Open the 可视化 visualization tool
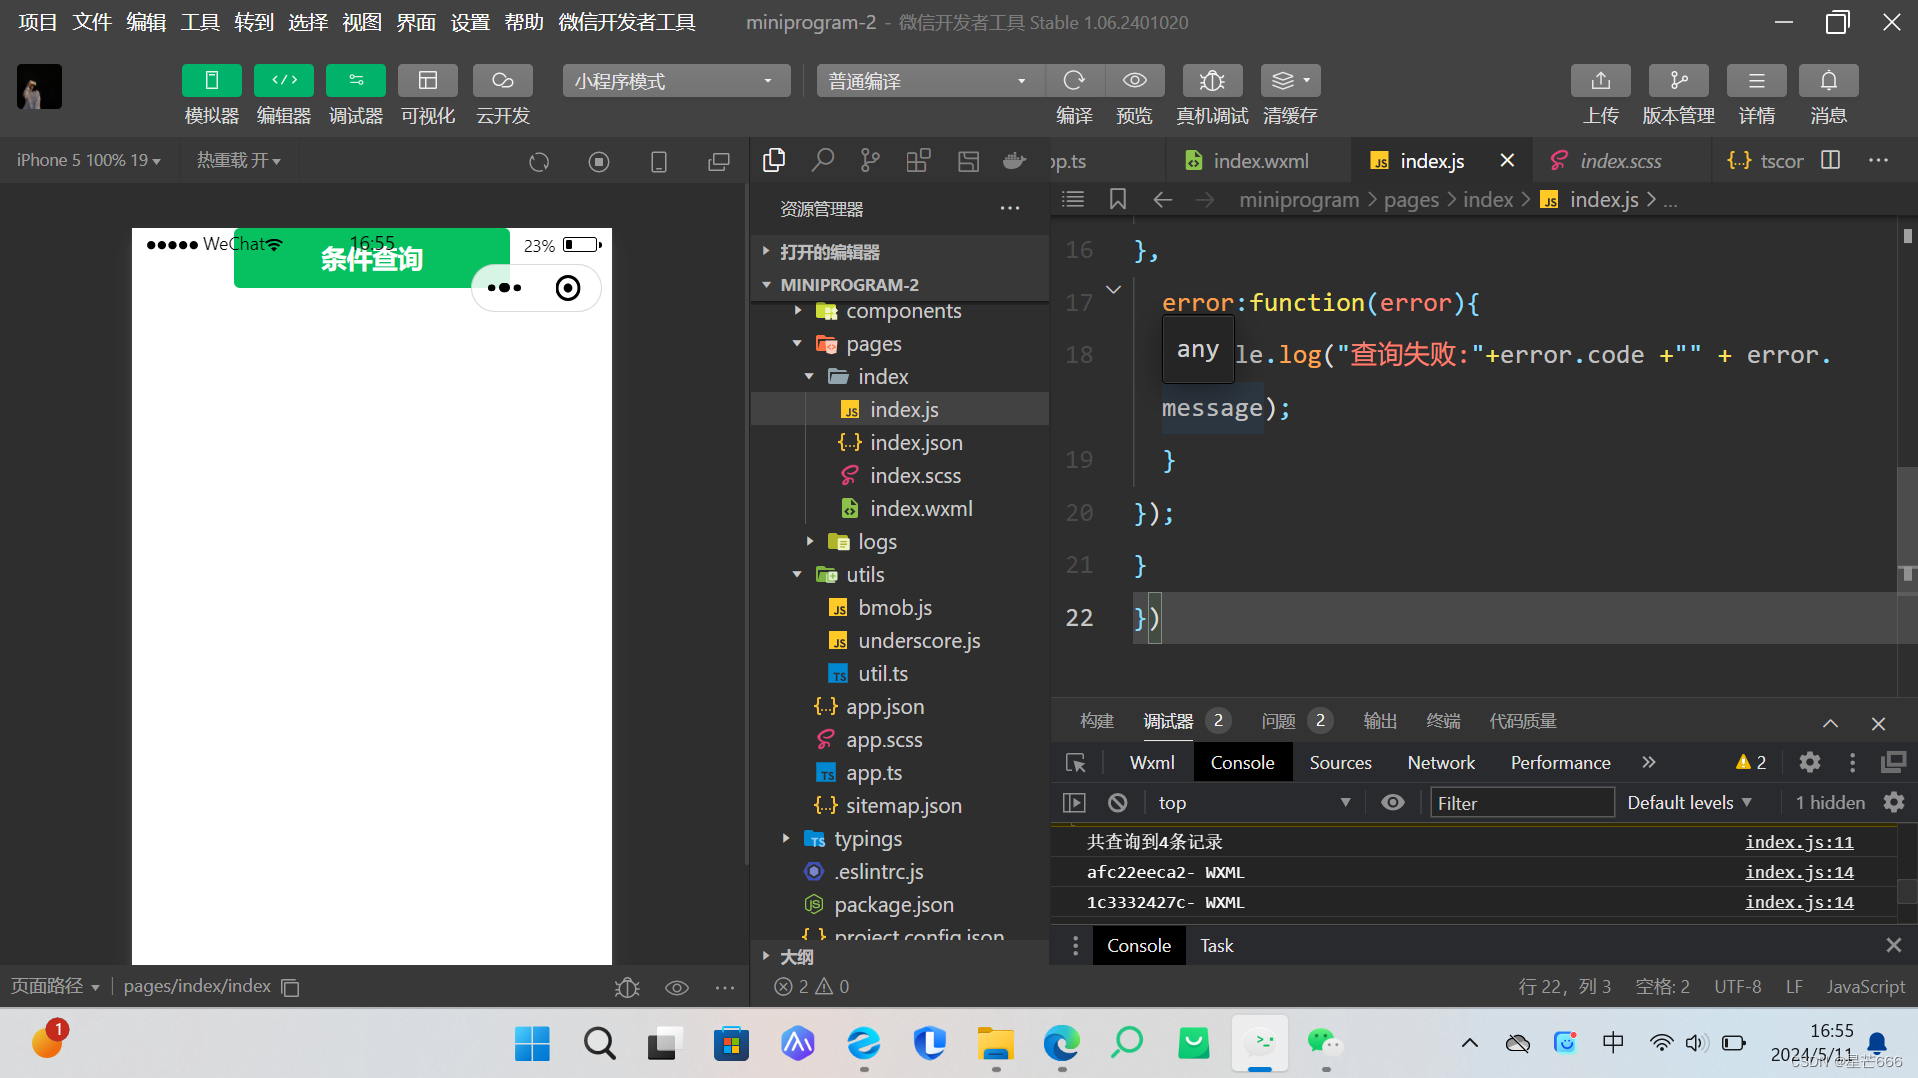 [428, 80]
